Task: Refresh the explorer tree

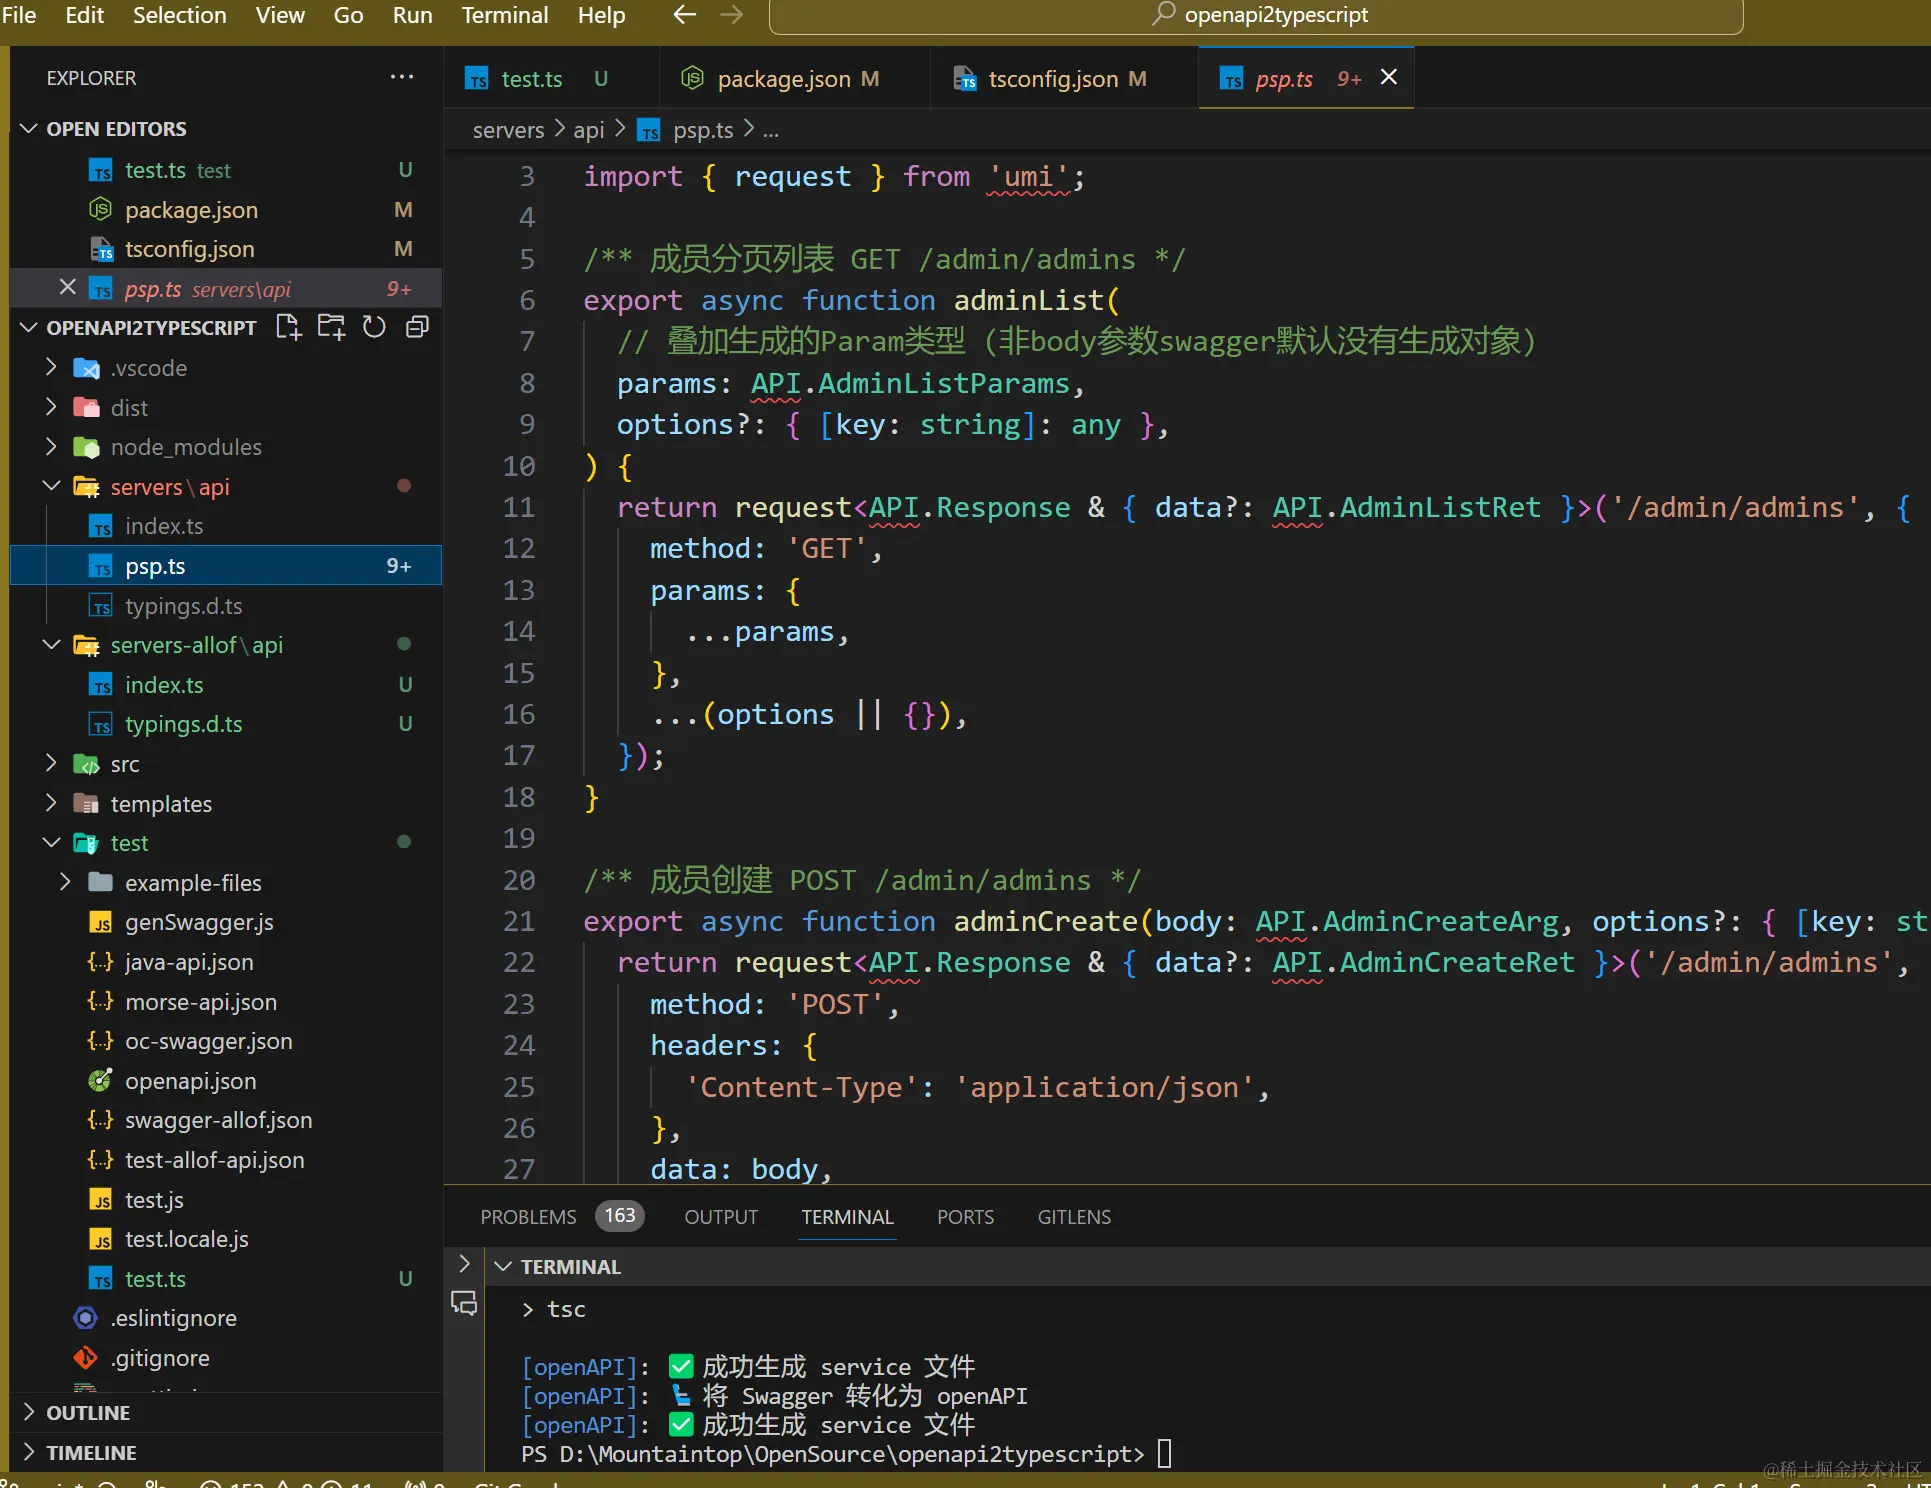Action: tap(374, 327)
